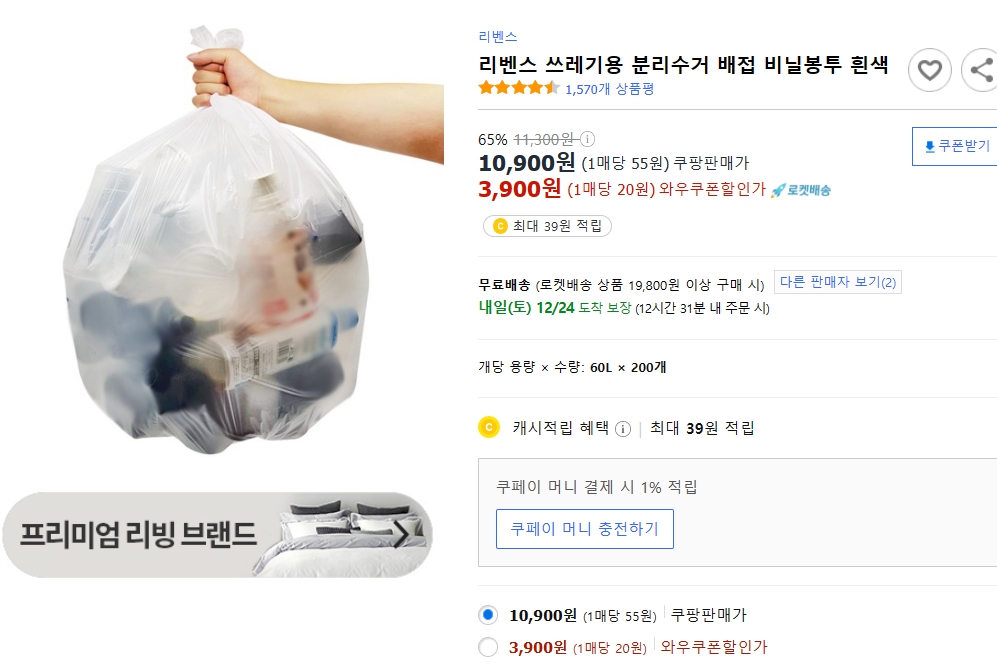Click the product title 리벤스 쓰레기용 비닐봉투

[x=683, y=65]
